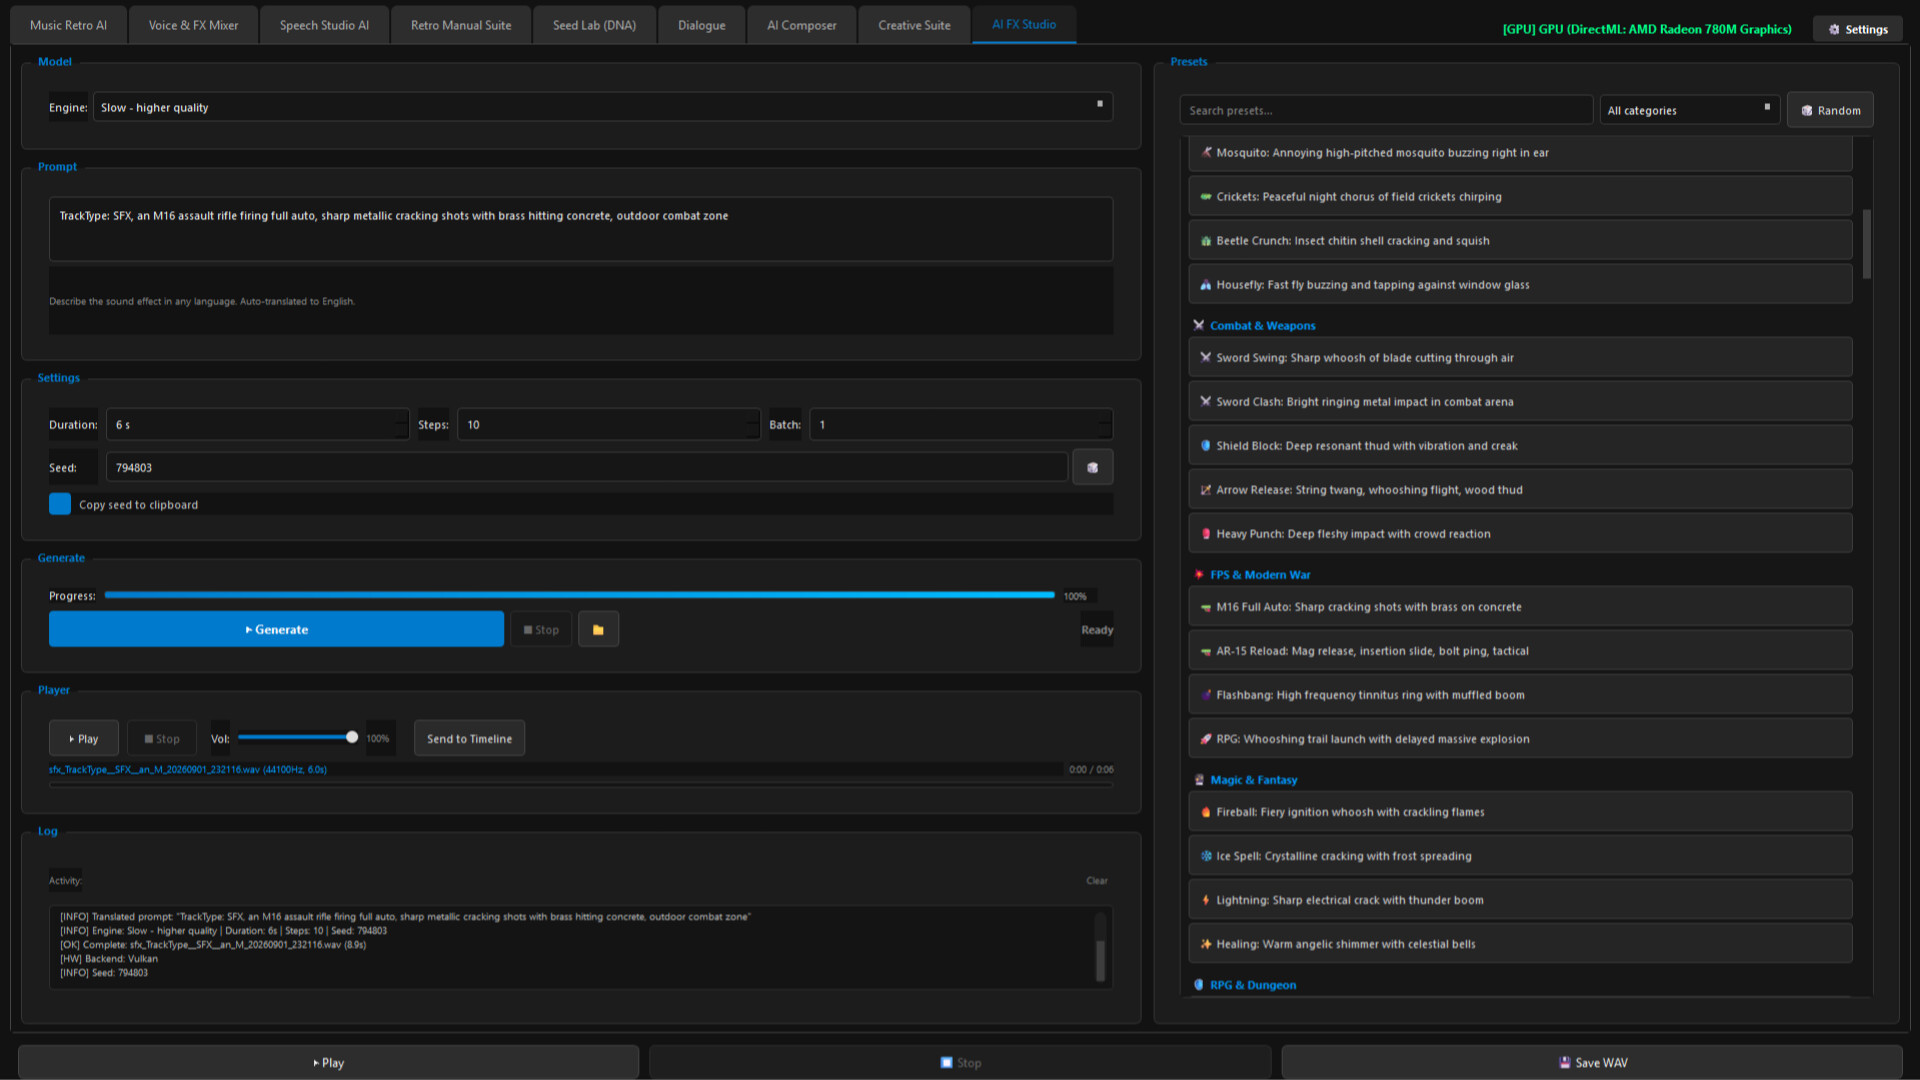Select the M16 Full Auto preset

(1520, 607)
